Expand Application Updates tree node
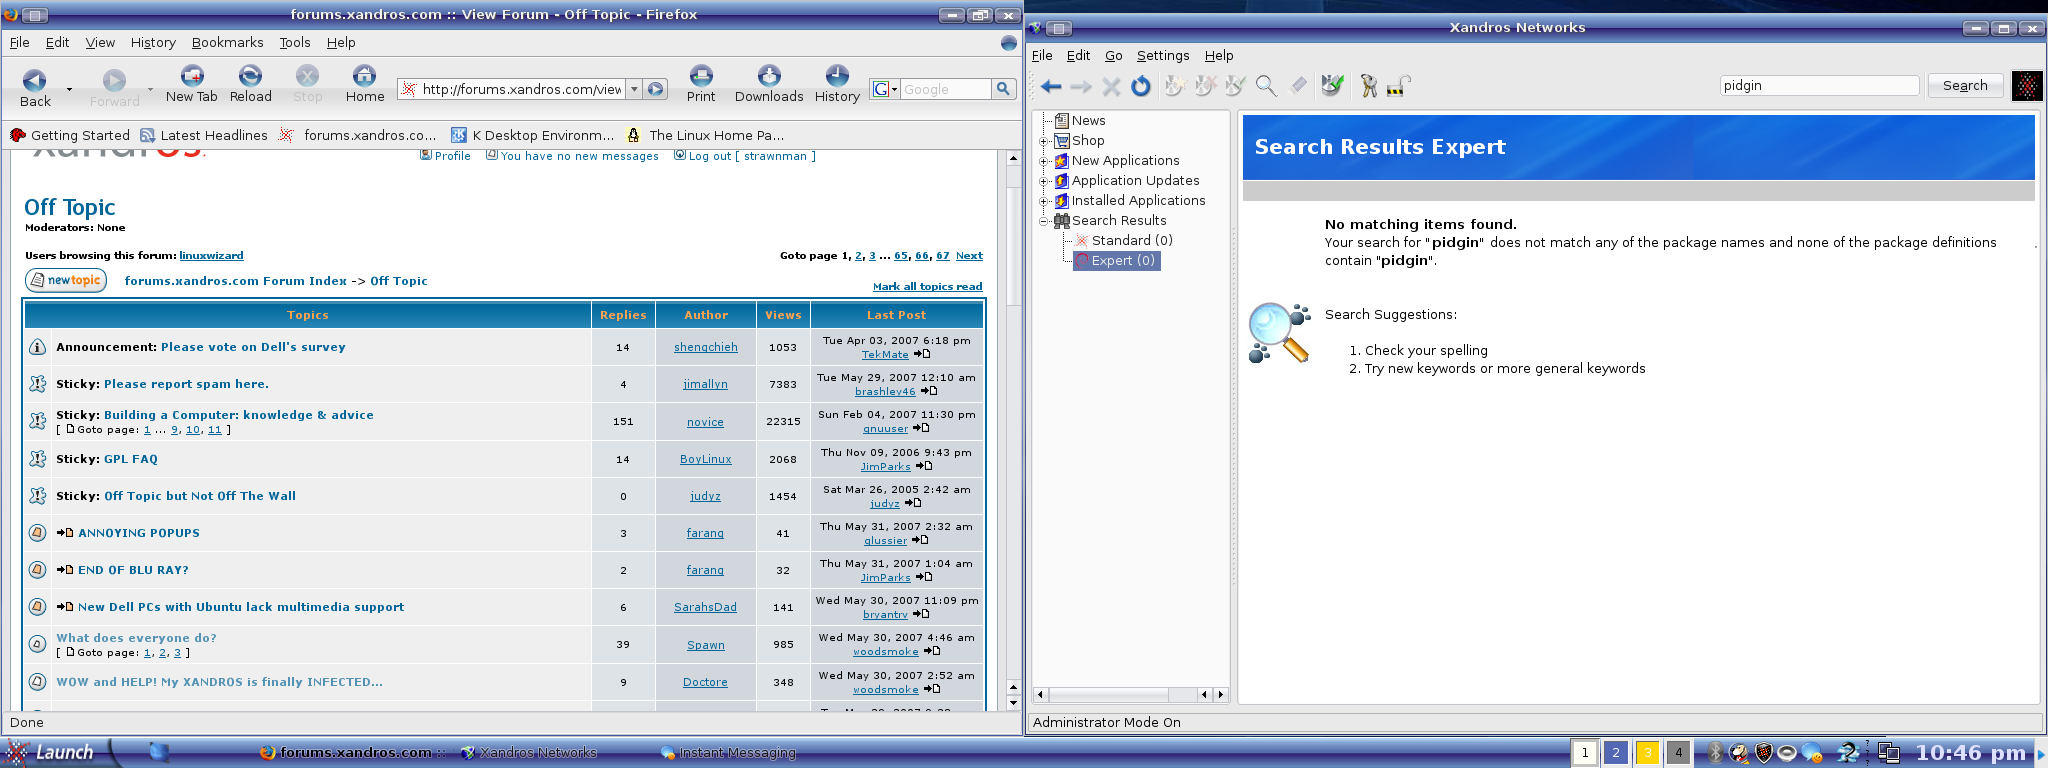Viewport: 2048px width, 768px height. [x=1043, y=181]
